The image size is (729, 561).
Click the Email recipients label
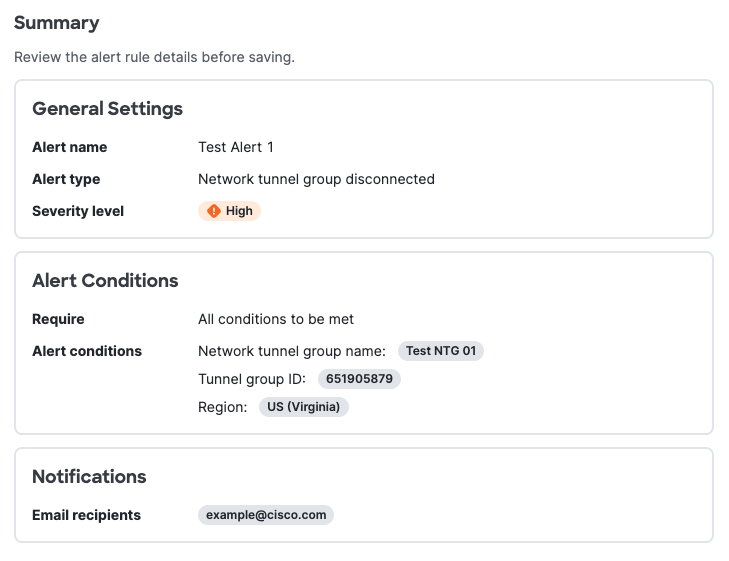86,515
